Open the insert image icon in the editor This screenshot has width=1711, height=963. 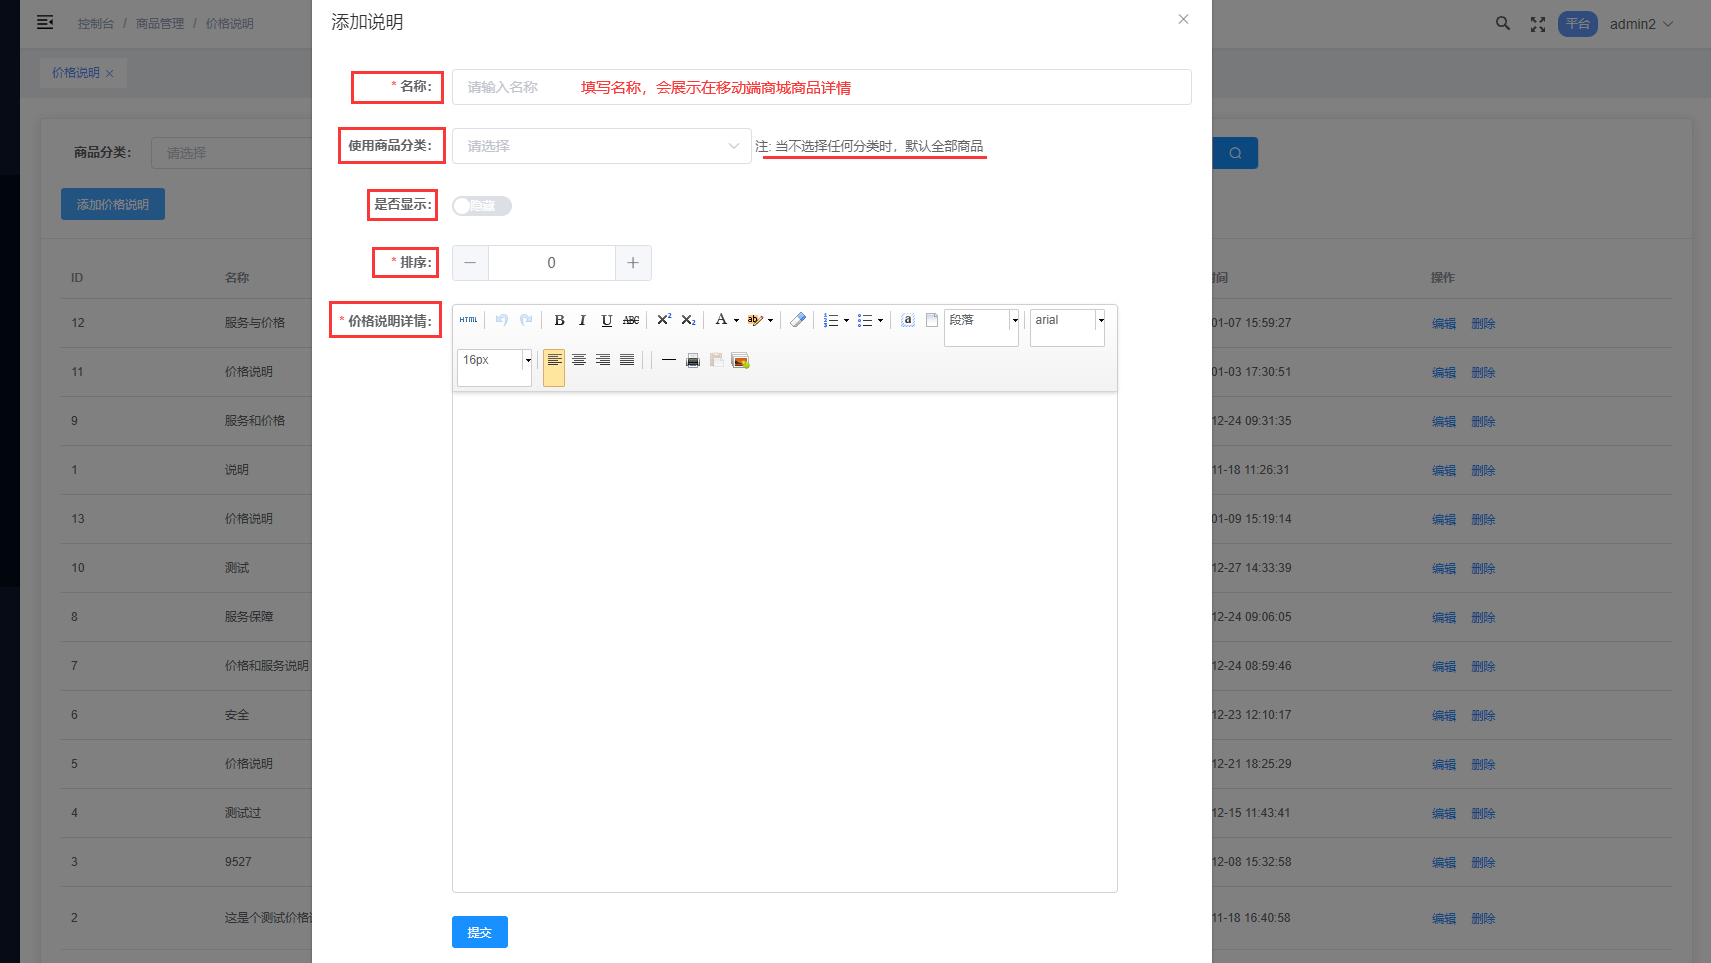(740, 360)
